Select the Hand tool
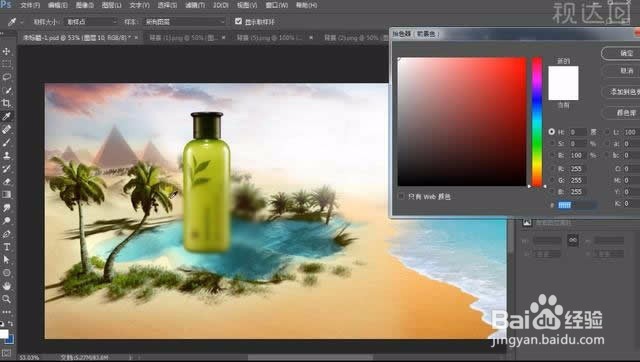The height and width of the screenshot is (362, 640). pos(7,286)
